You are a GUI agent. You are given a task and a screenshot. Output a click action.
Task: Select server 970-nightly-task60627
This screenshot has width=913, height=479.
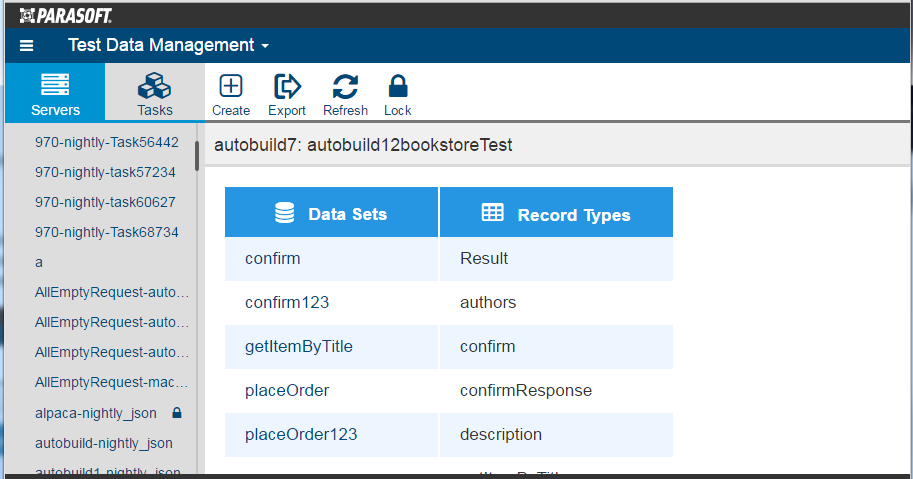105,202
